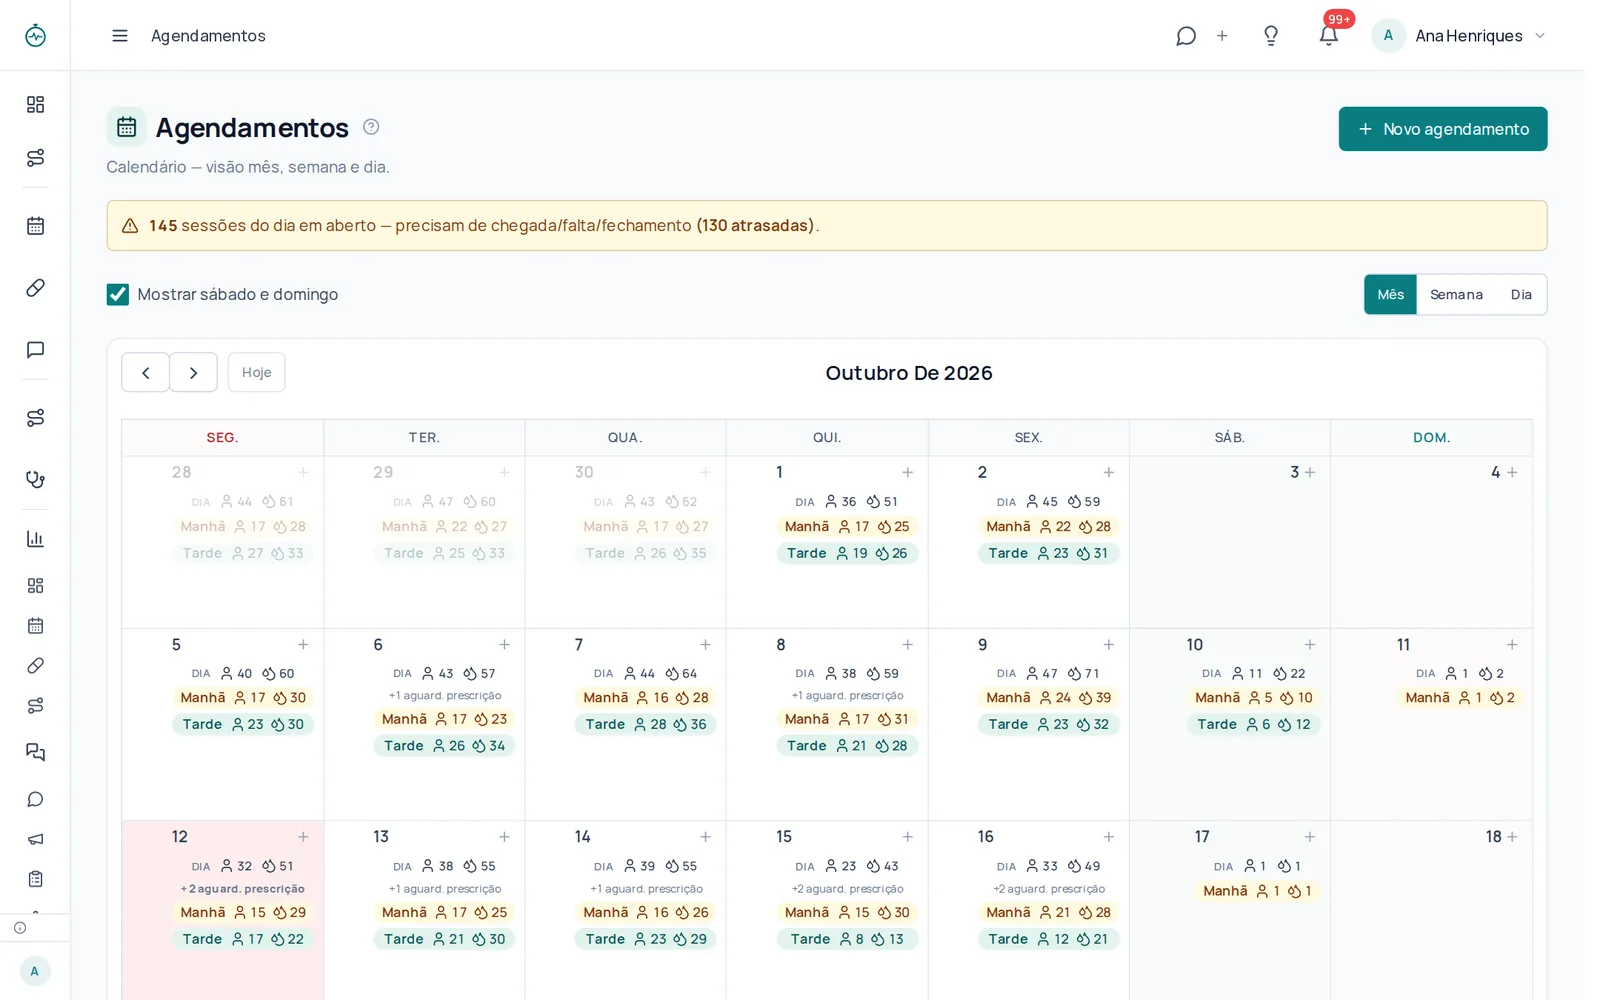This screenshot has height=1000, width=1600.
Task: Click the app logo in sidebar
Action: click(35, 36)
